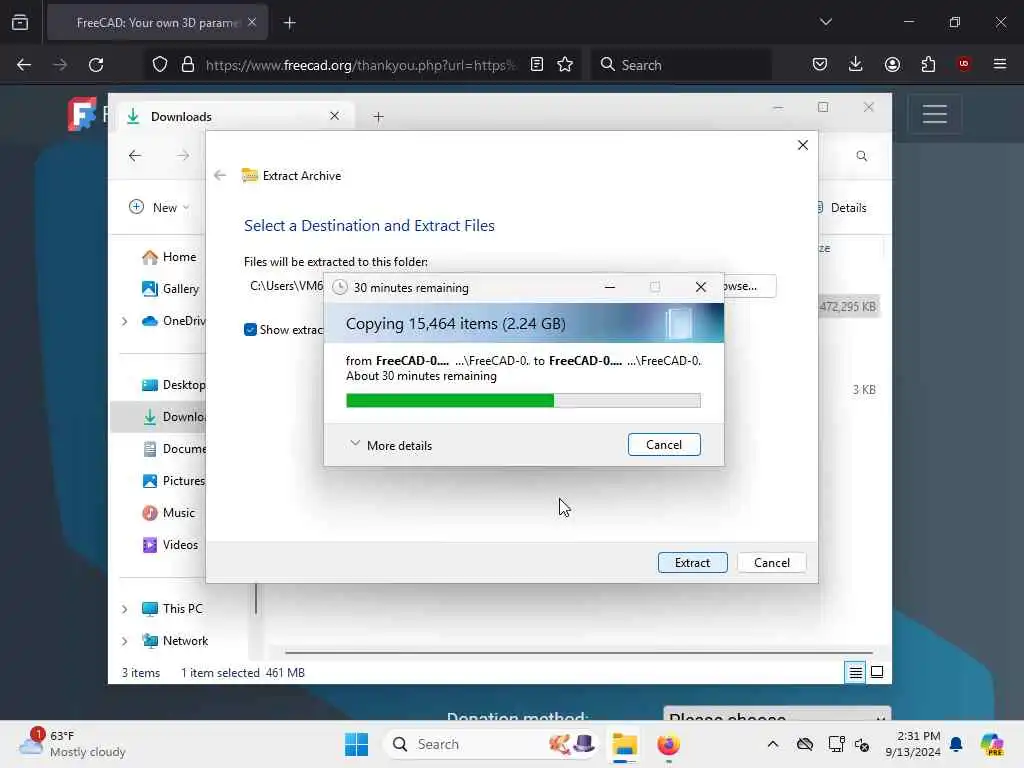This screenshot has height=768, width=1024.
Task: Minimize the copy progress dialog
Action: [609, 287]
